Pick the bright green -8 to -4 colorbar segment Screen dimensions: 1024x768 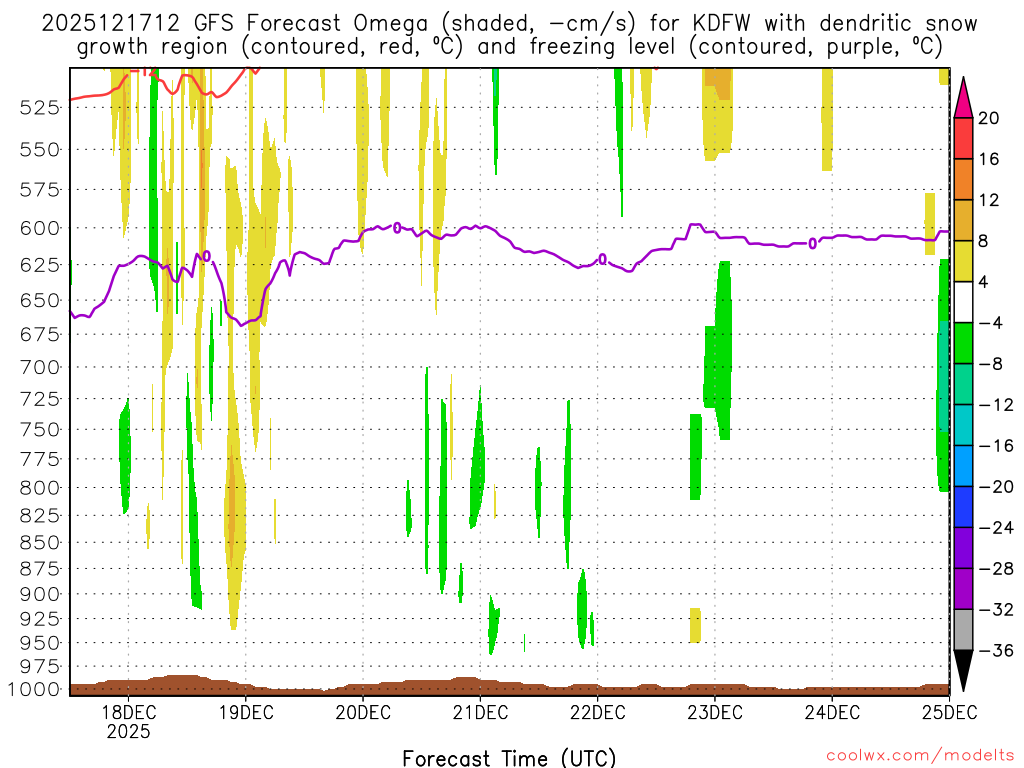[x=963, y=344]
